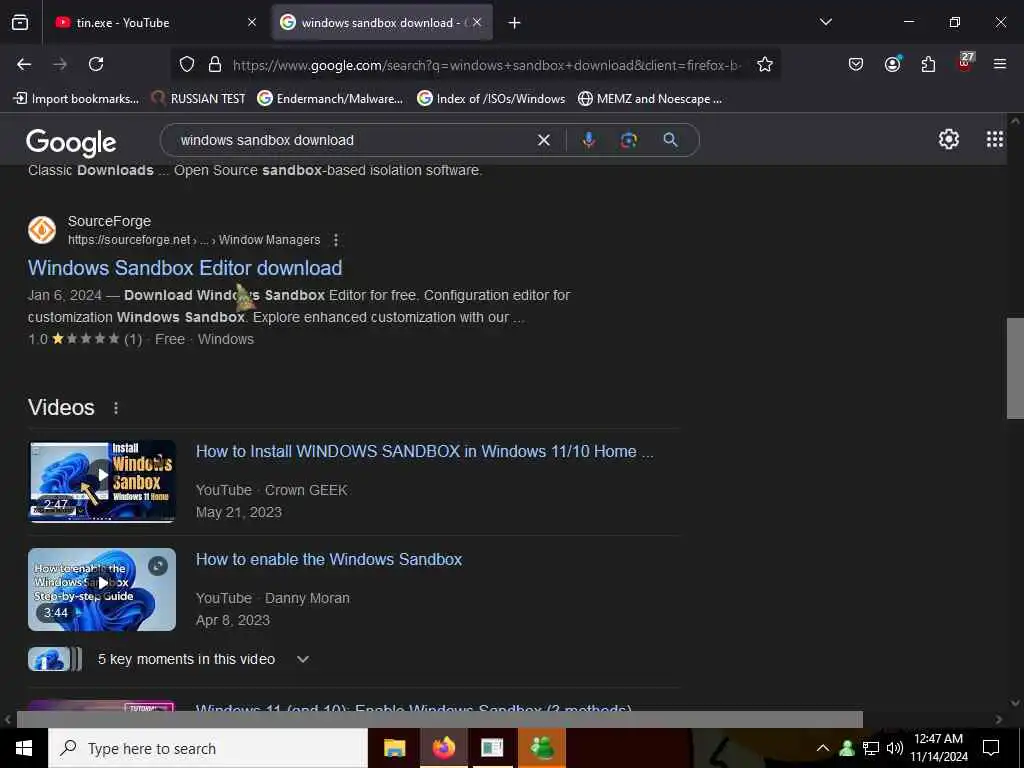
Task: Show hidden system tray icons
Action: point(823,748)
